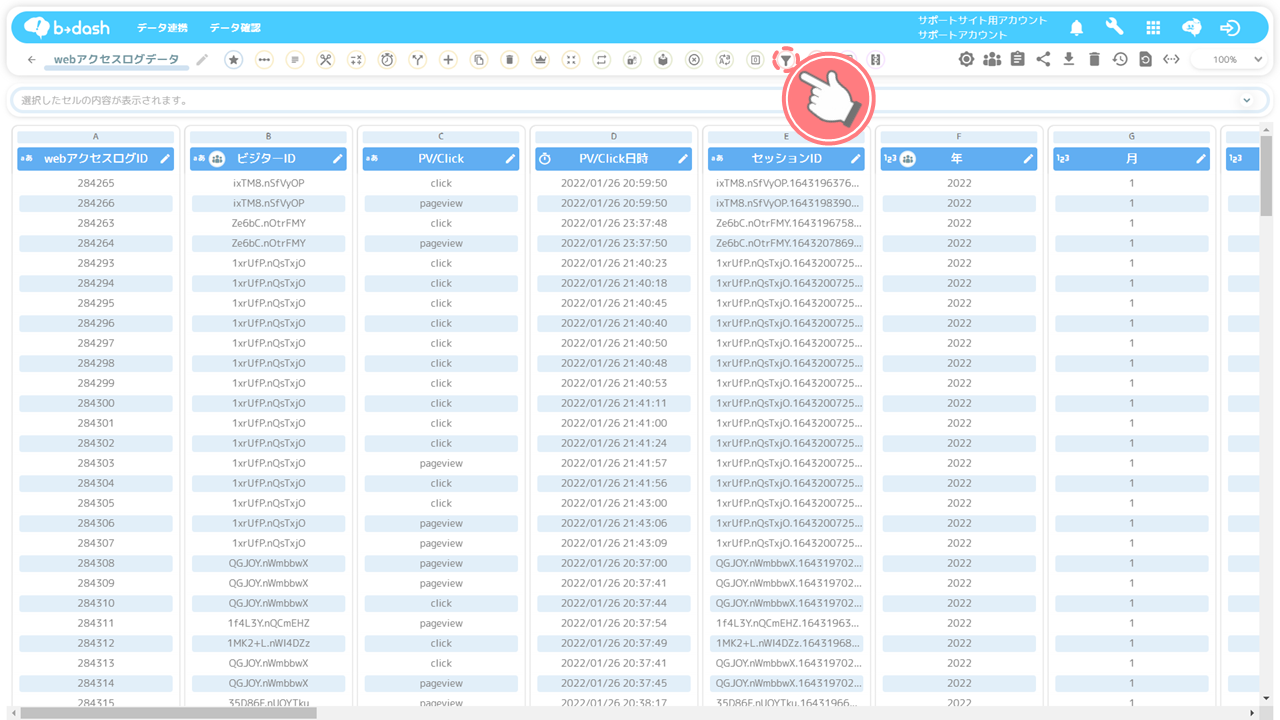Click the document restore icon in the right toolbar
Viewport: 1280px width, 720px height.
[x=1145, y=60]
